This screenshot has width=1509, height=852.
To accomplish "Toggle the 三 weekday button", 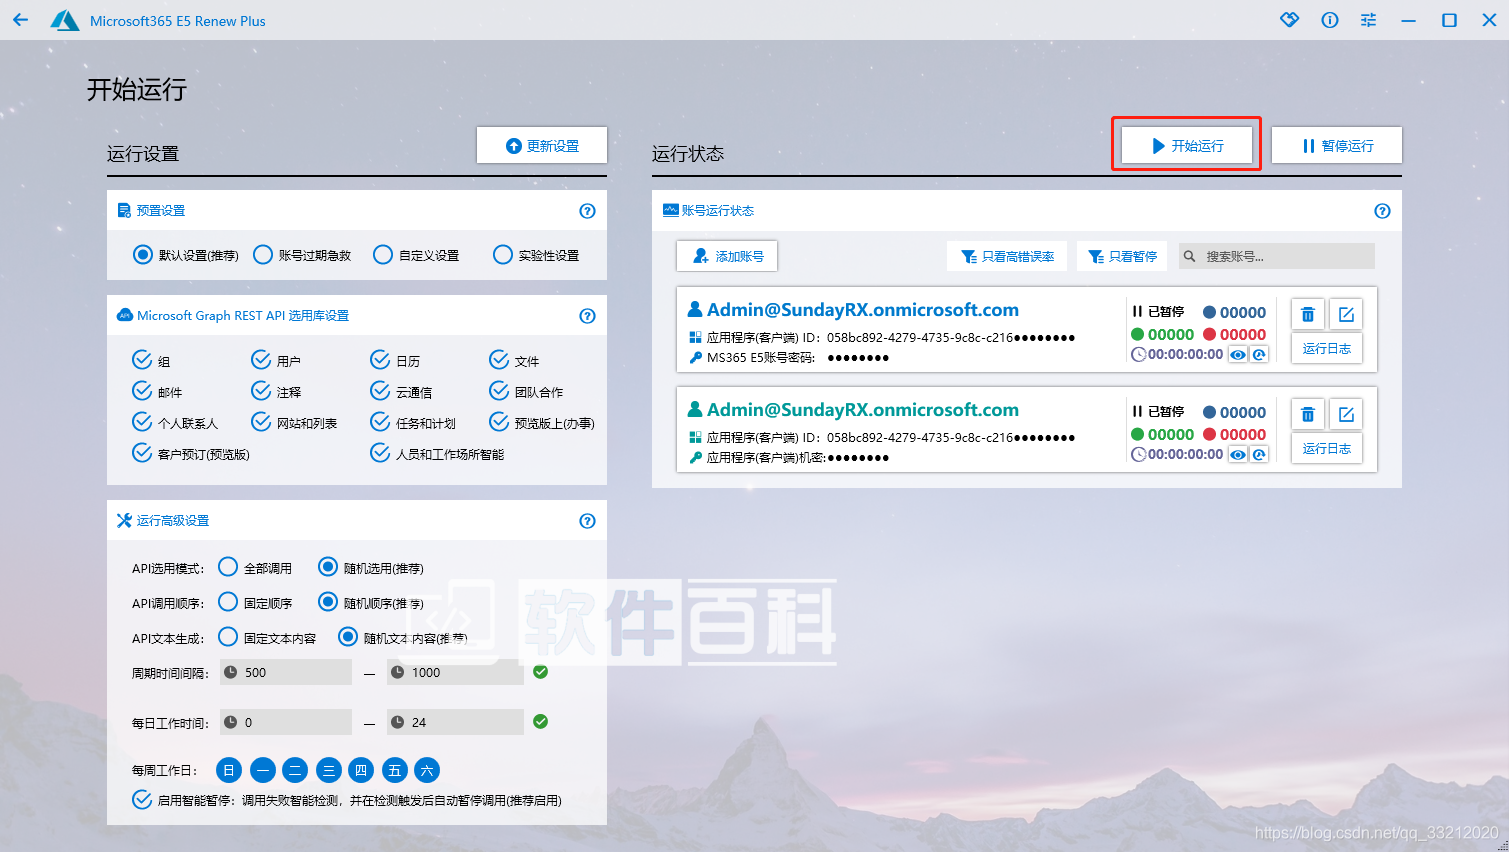I will [x=328, y=770].
